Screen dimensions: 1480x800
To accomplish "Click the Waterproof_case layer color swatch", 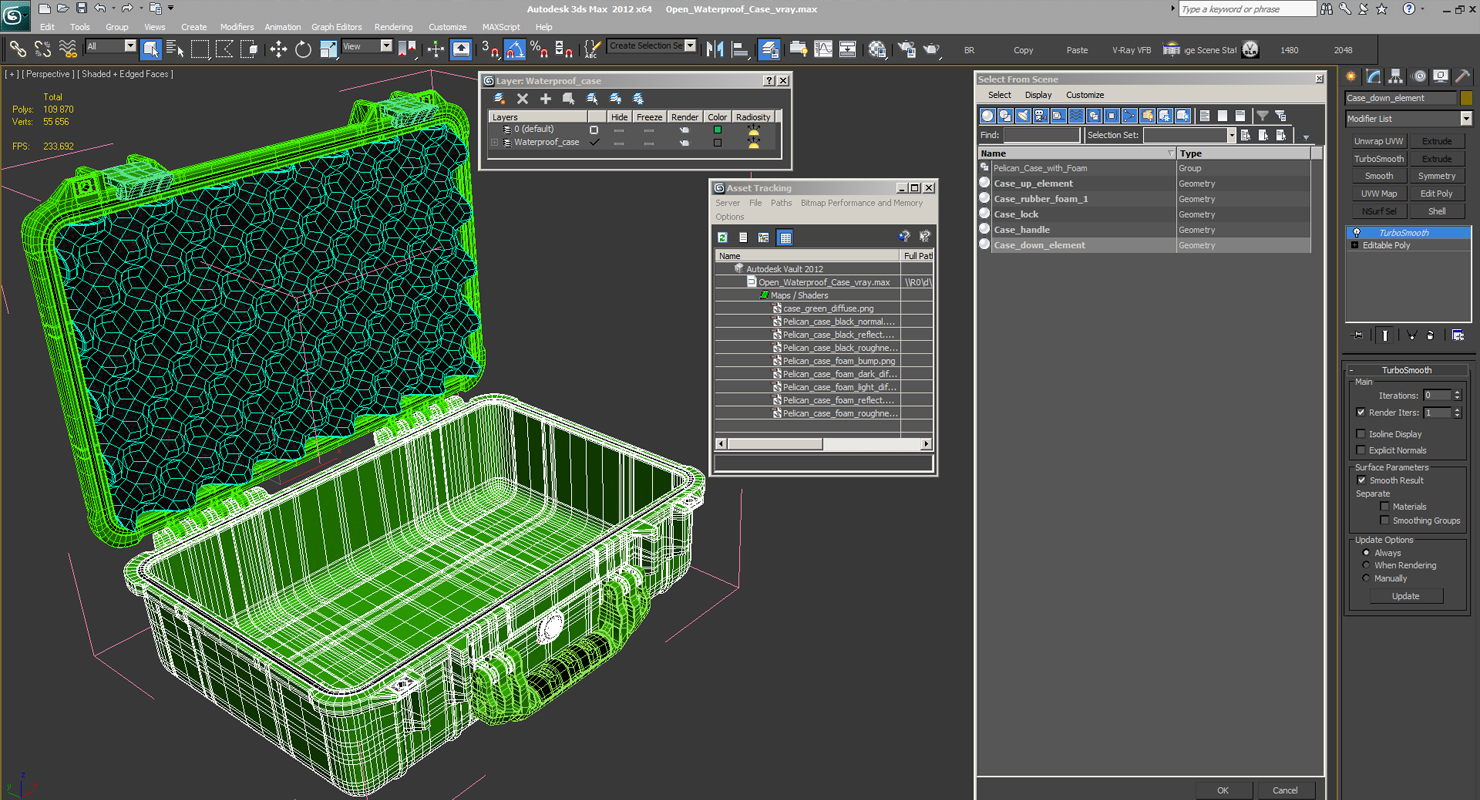I will click(x=717, y=142).
